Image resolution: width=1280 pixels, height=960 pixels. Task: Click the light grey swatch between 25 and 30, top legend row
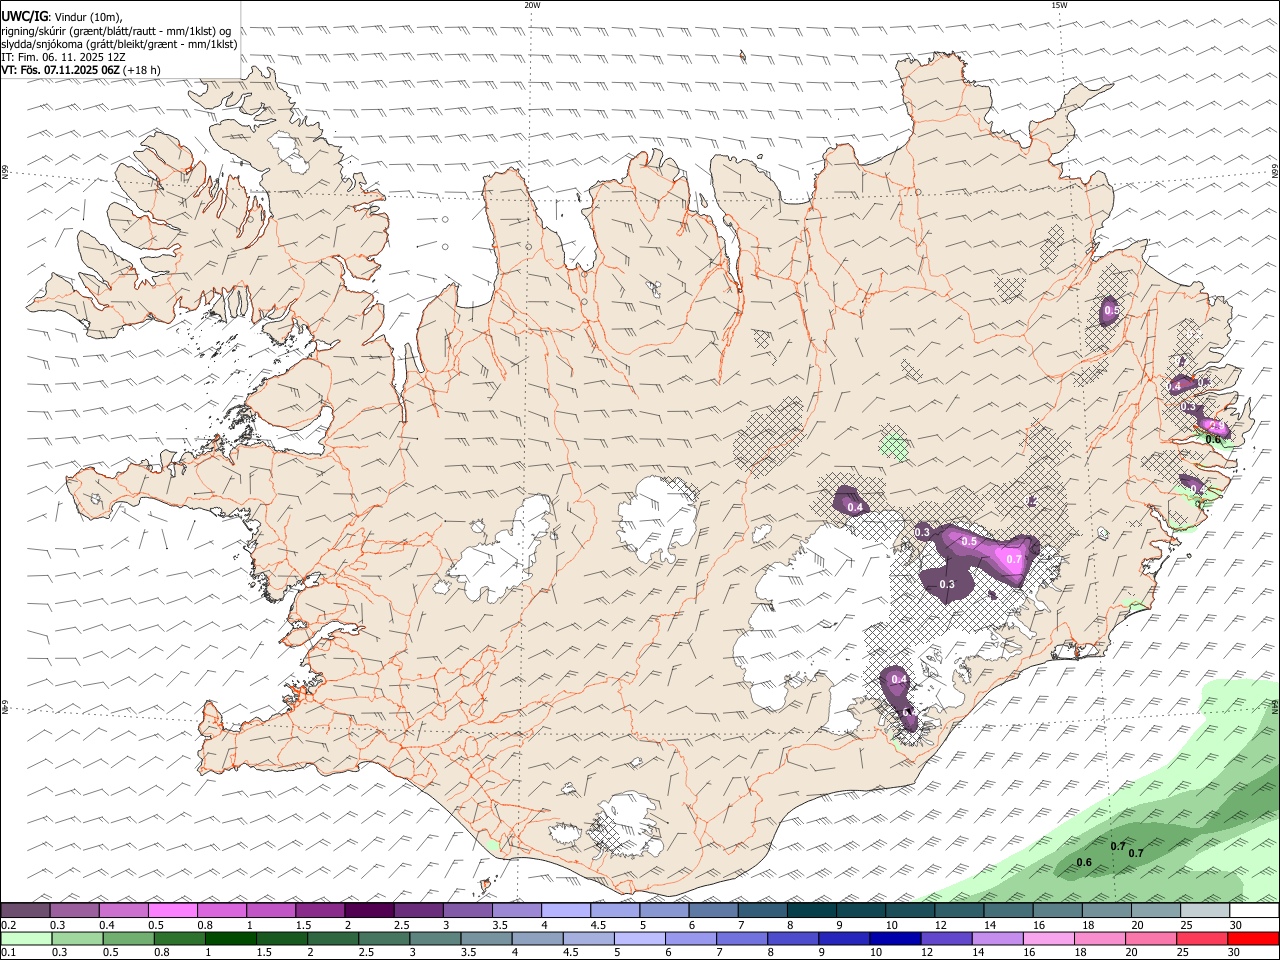(x=1203, y=911)
